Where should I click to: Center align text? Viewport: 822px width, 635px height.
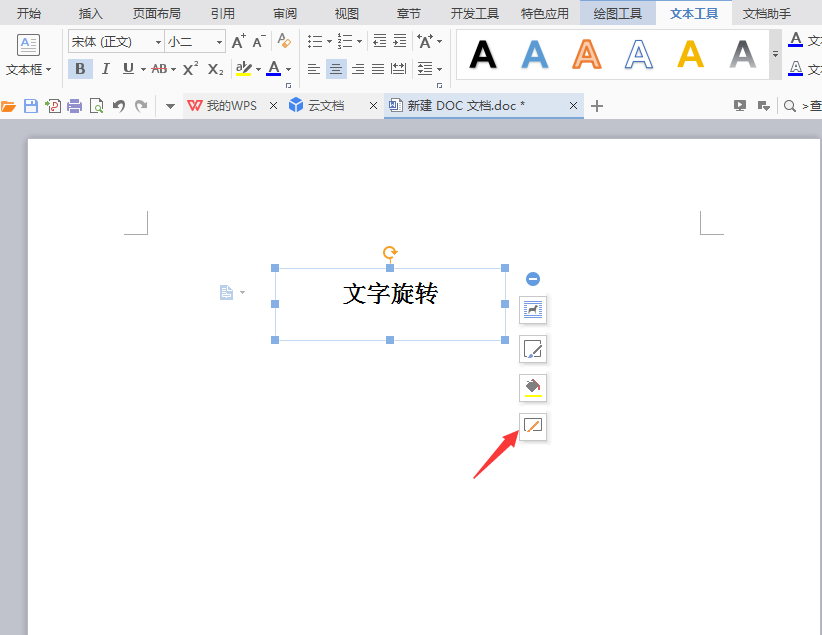336,69
